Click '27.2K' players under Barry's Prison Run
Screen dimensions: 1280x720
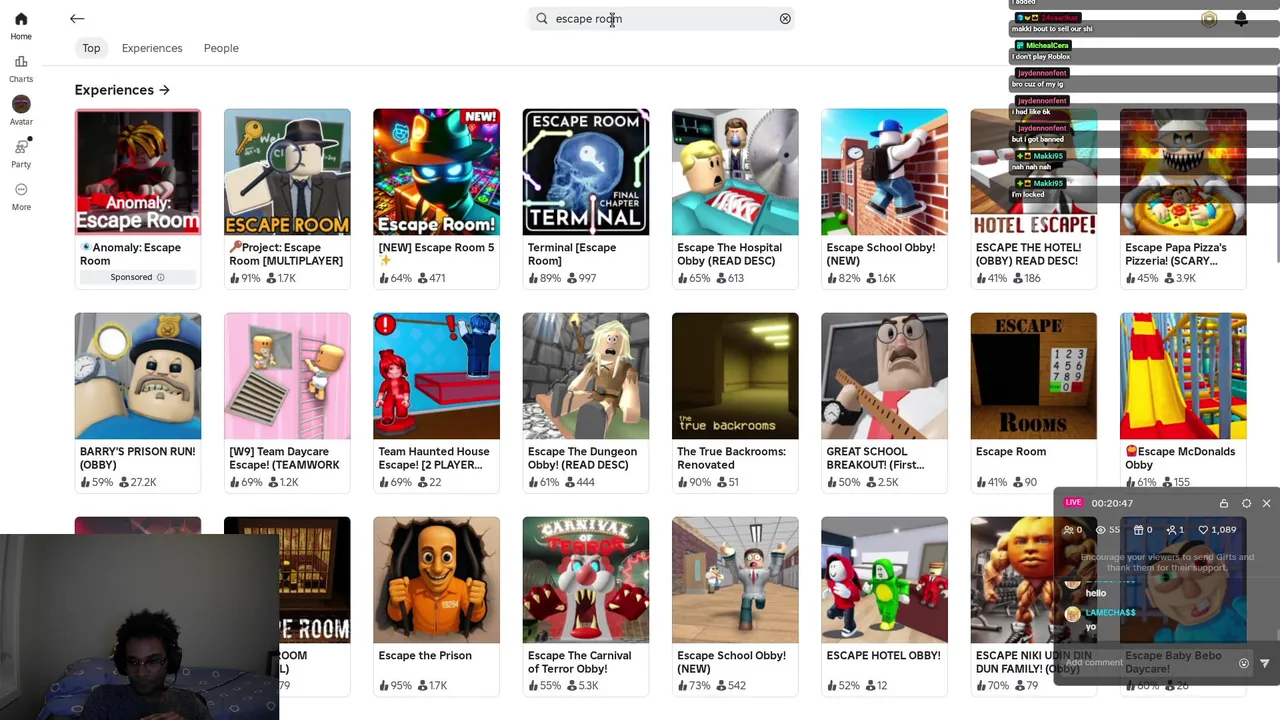point(137,482)
